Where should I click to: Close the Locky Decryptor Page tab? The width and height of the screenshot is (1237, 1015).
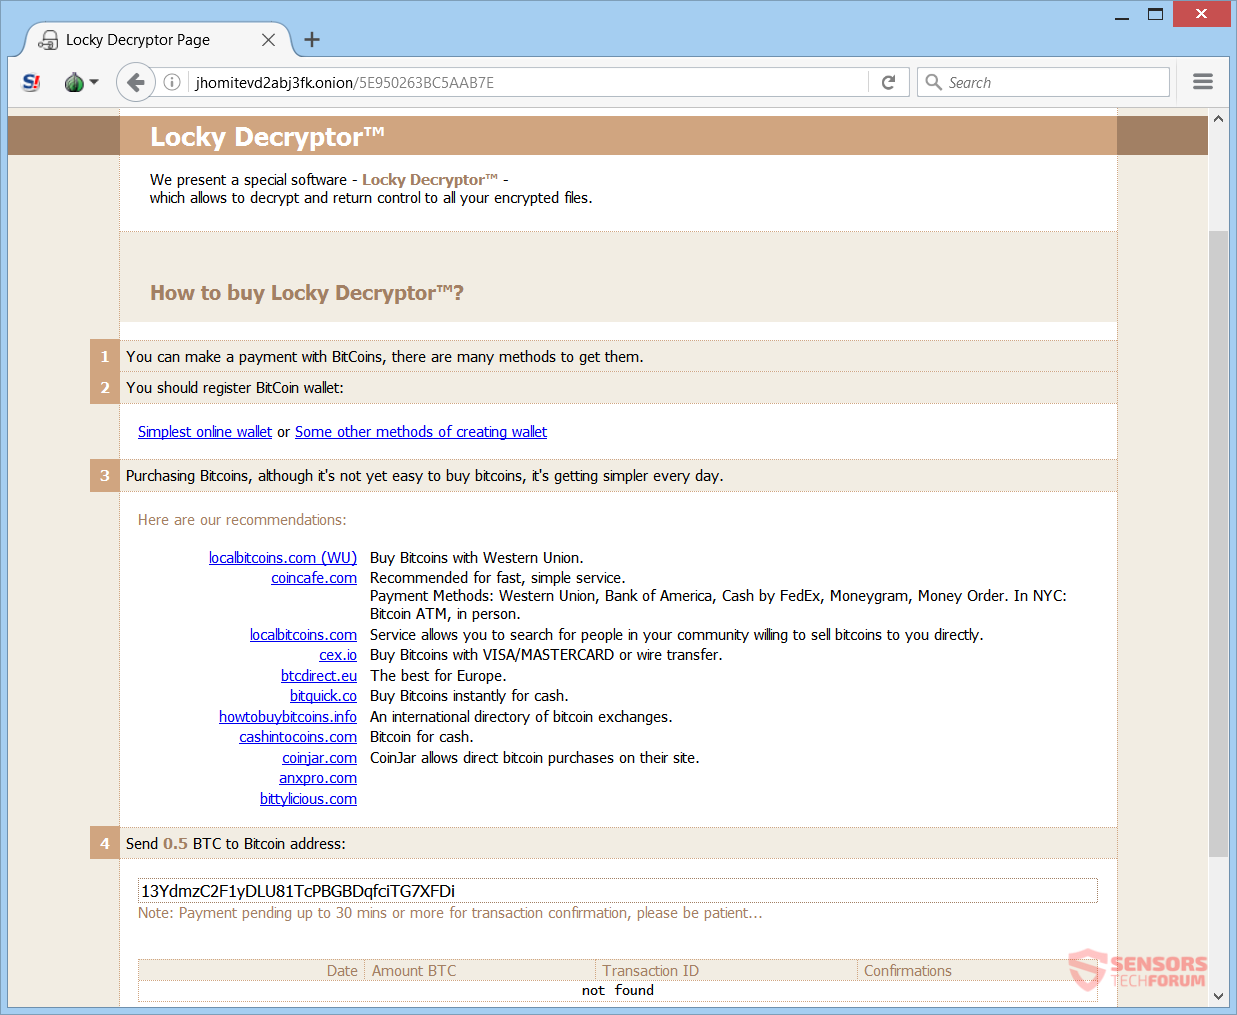point(268,40)
